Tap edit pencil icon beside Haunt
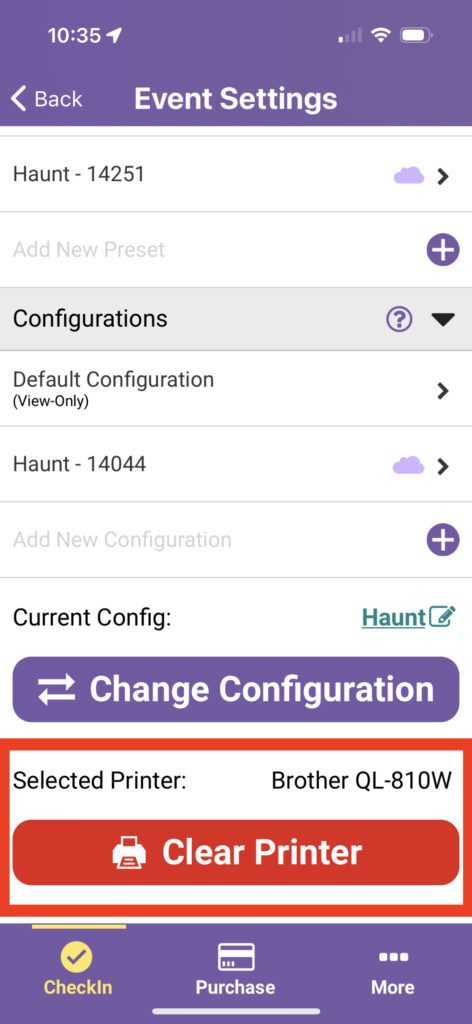Image resolution: width=472 pixels, height=1024 pixels. (443, 617)
